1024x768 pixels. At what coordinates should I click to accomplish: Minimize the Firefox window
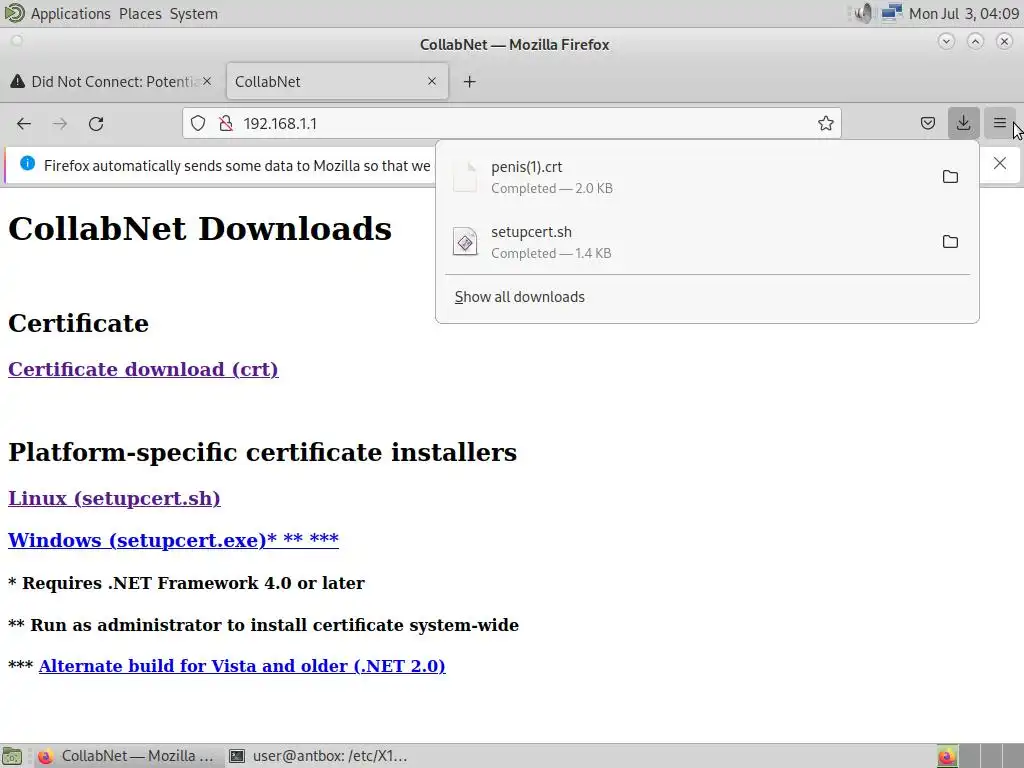(x=946, y=41)
